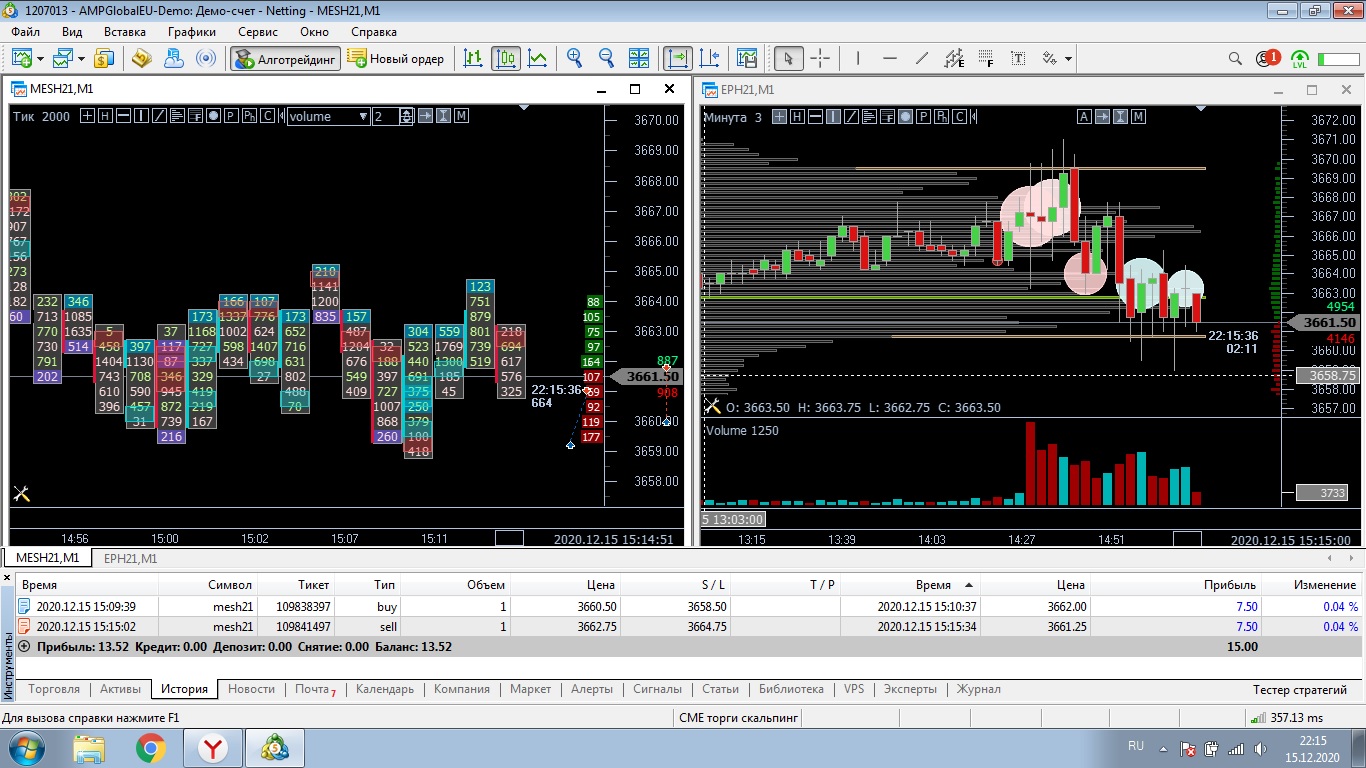Open chart template save icon

pos(746,58)
